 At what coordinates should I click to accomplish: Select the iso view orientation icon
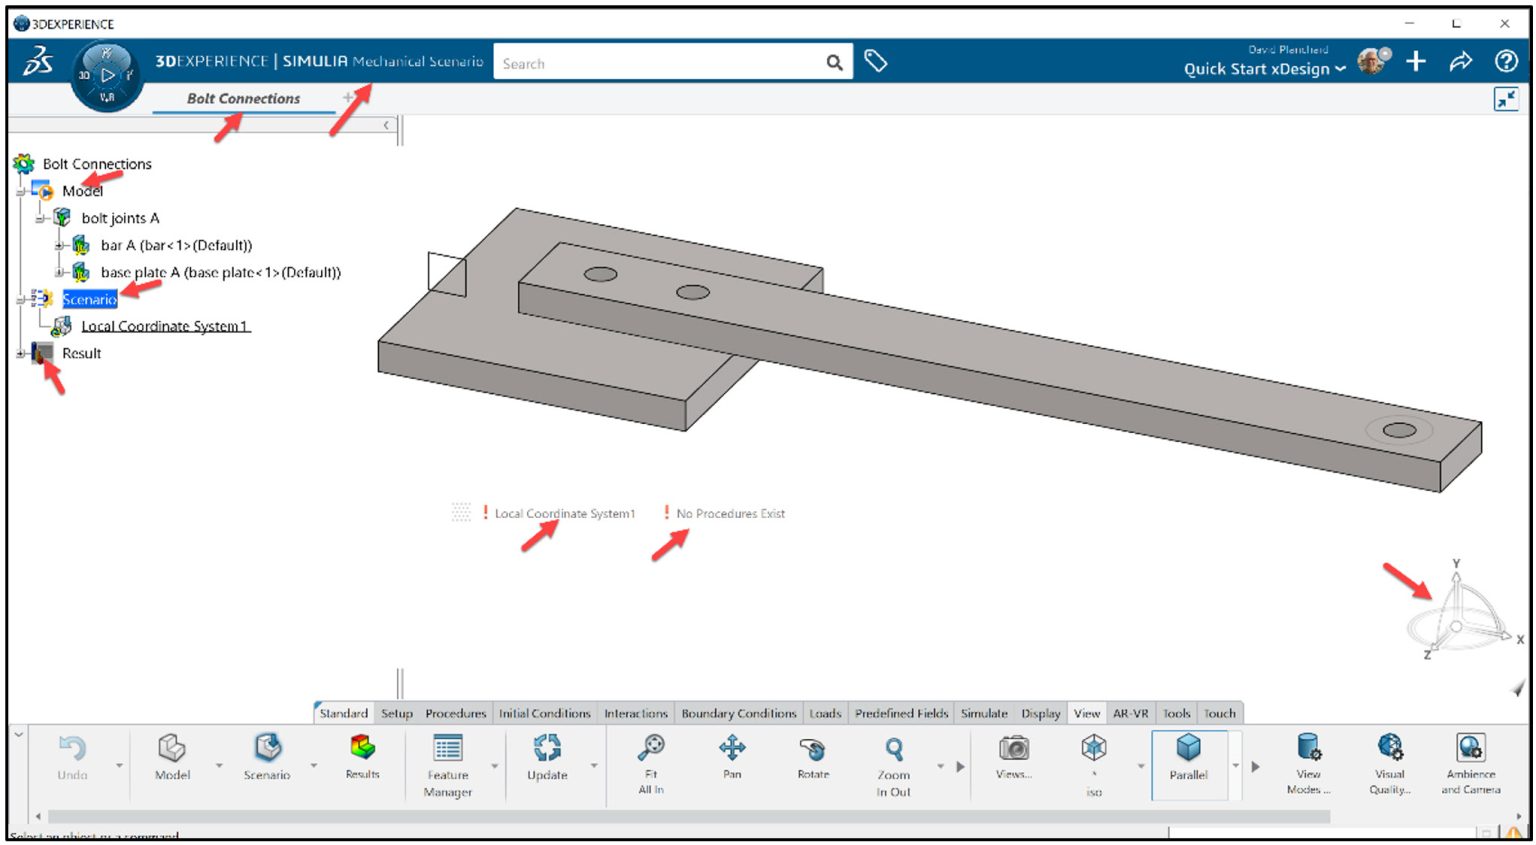[x=1093, y=748]
